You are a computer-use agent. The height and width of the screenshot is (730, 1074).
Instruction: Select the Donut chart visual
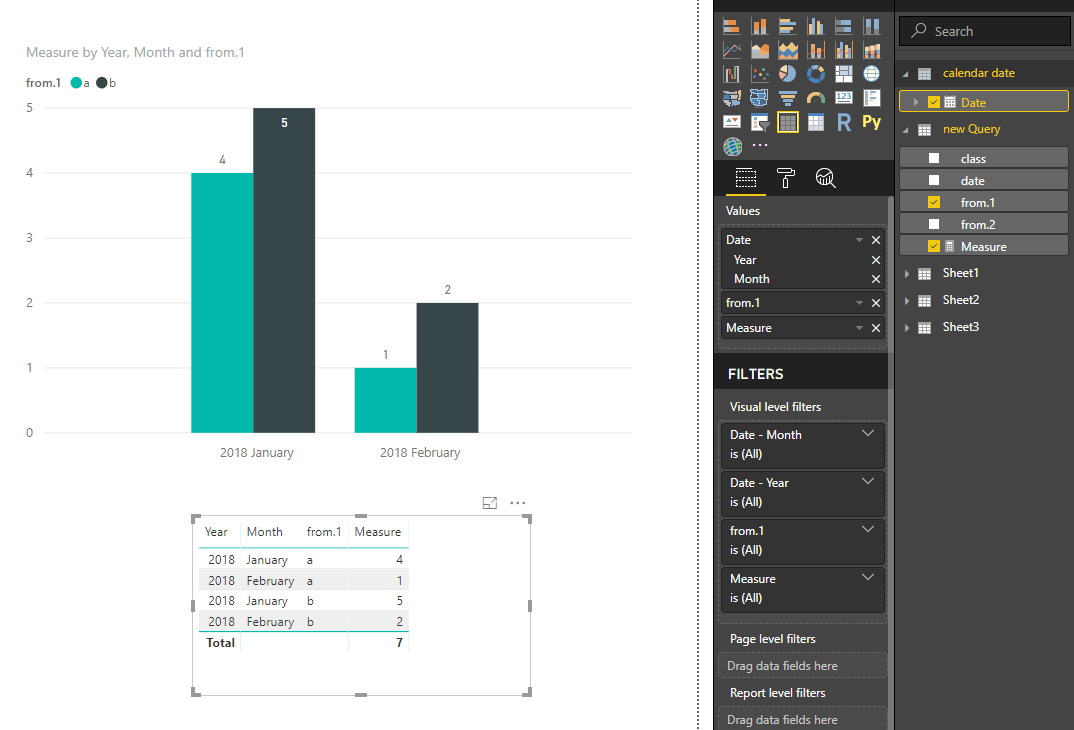click(816, 74)
